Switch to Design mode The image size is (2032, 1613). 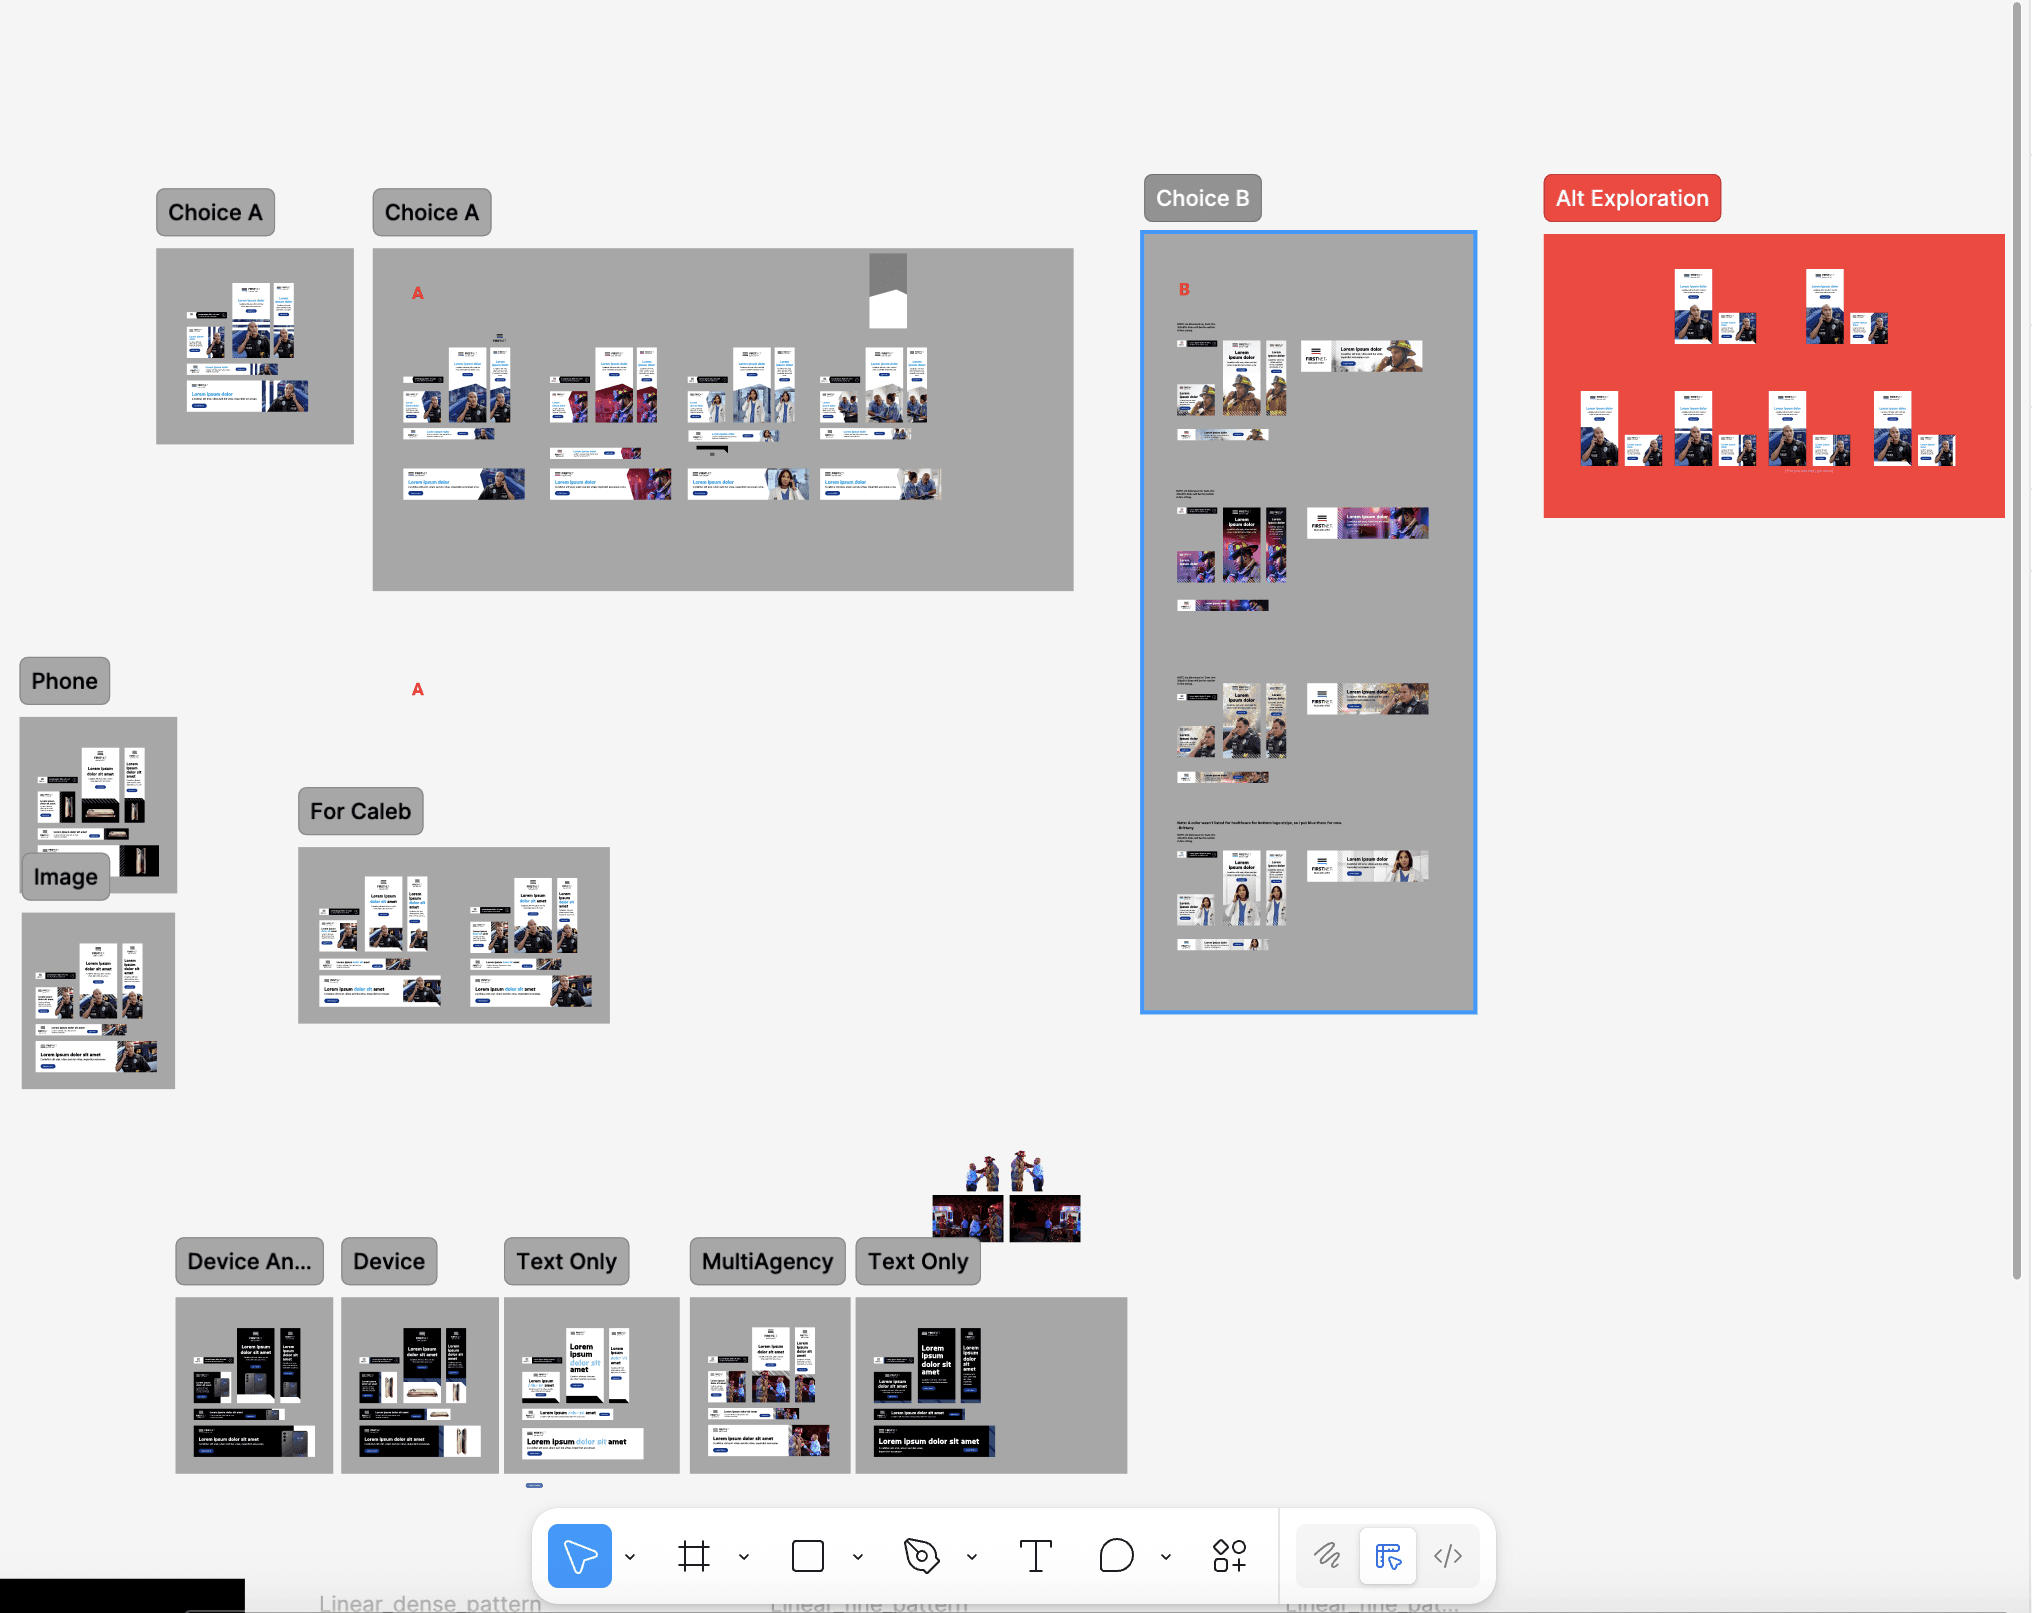coord(1388,1556)
